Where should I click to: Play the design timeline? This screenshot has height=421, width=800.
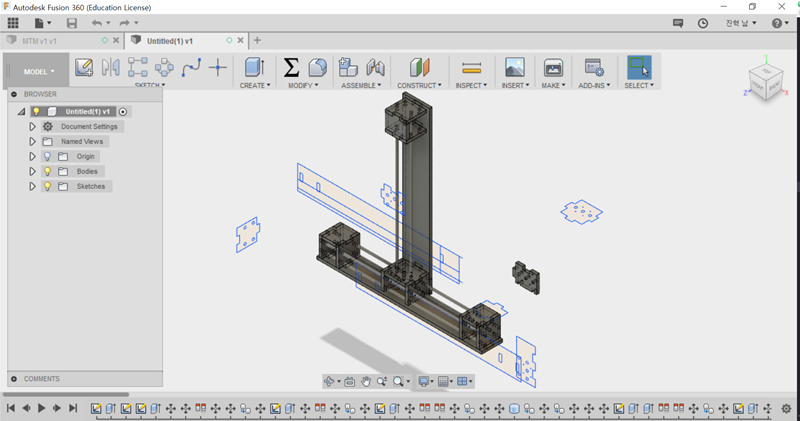click(42, 408)
